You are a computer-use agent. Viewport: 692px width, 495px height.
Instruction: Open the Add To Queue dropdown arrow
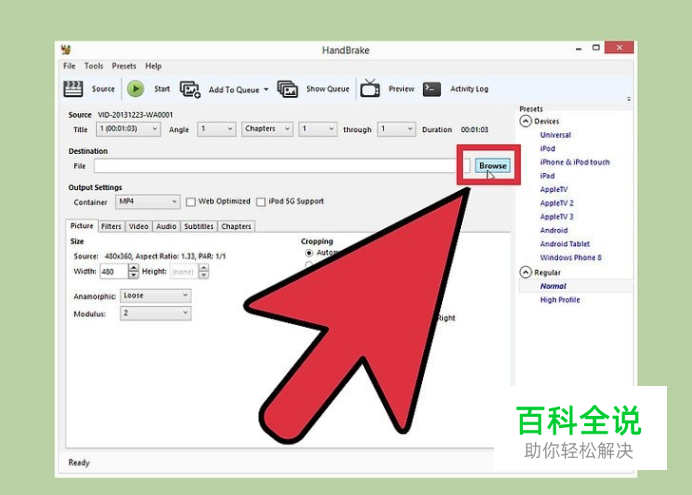click(266, 89)
